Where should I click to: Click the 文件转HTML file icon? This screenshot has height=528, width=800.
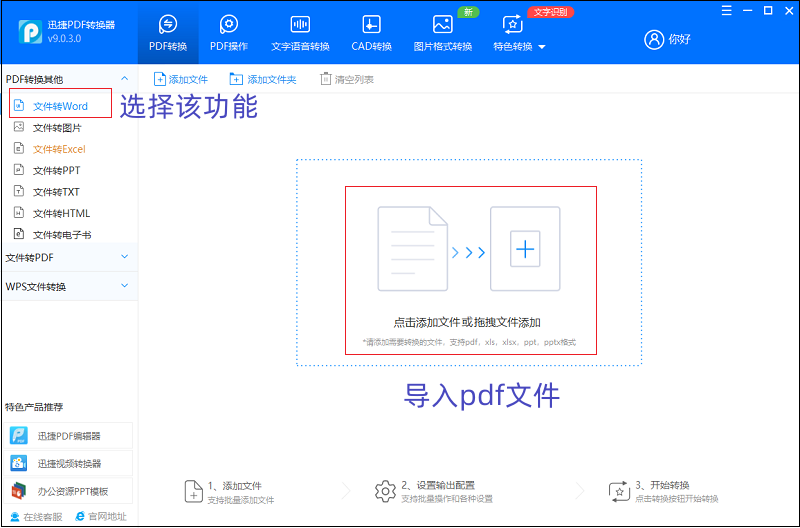pos(19,213)
